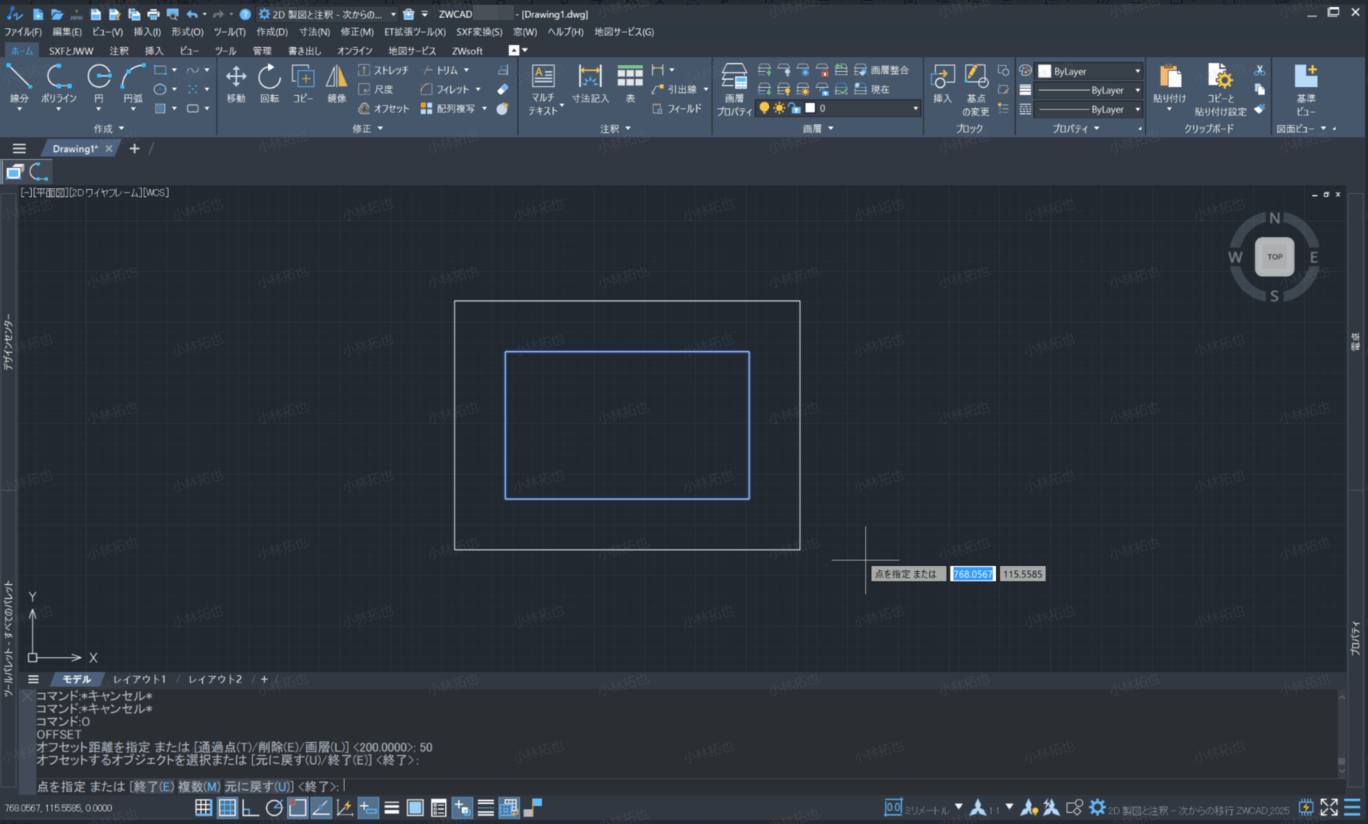Select the 円 (Circle) tool
Screen dimensions: 1368x824
tap(99, 85)
